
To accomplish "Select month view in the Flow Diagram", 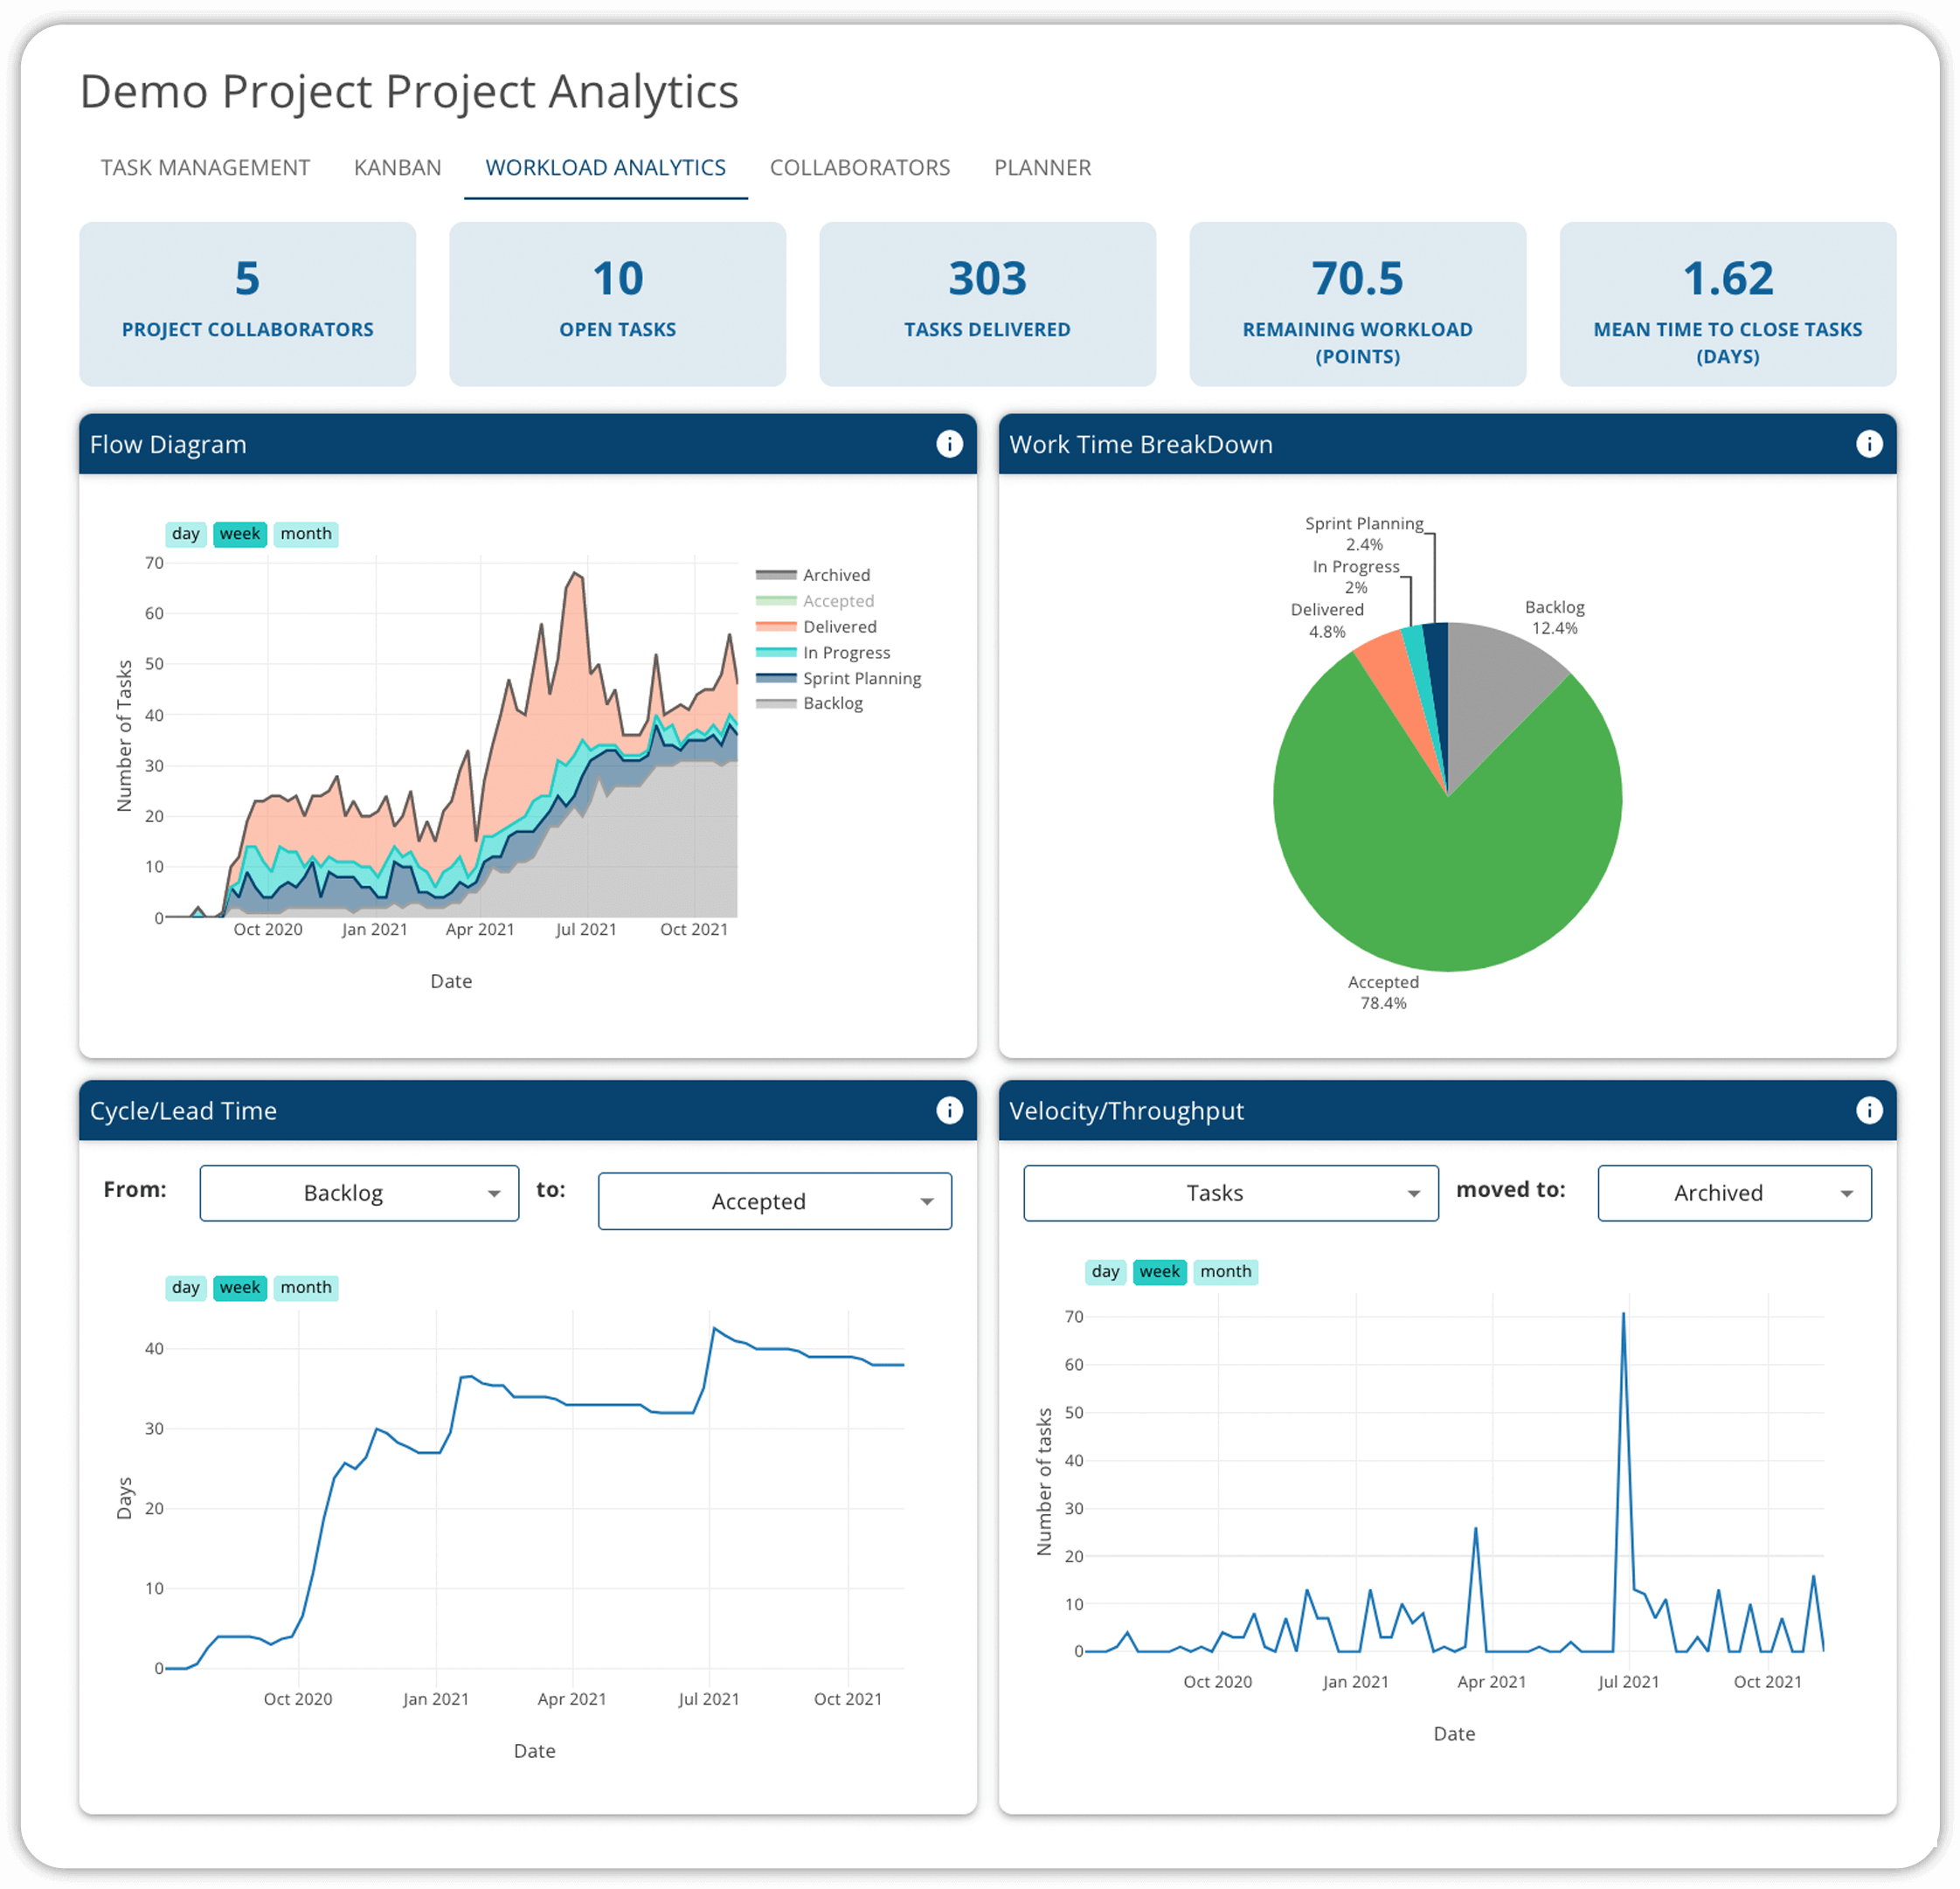I will pyautogui.click(x=305, y=534).
